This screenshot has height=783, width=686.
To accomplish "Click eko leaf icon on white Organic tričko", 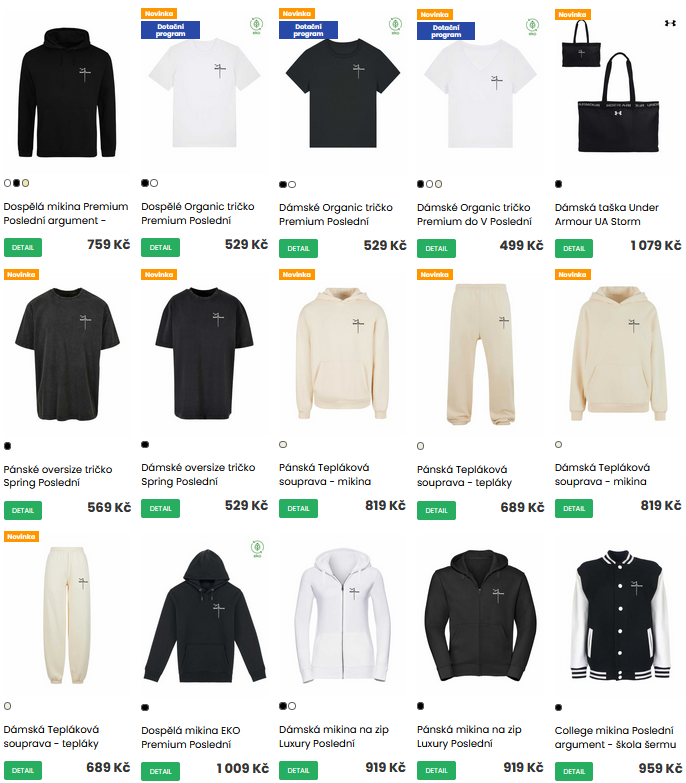I will (x=257, y=25).
